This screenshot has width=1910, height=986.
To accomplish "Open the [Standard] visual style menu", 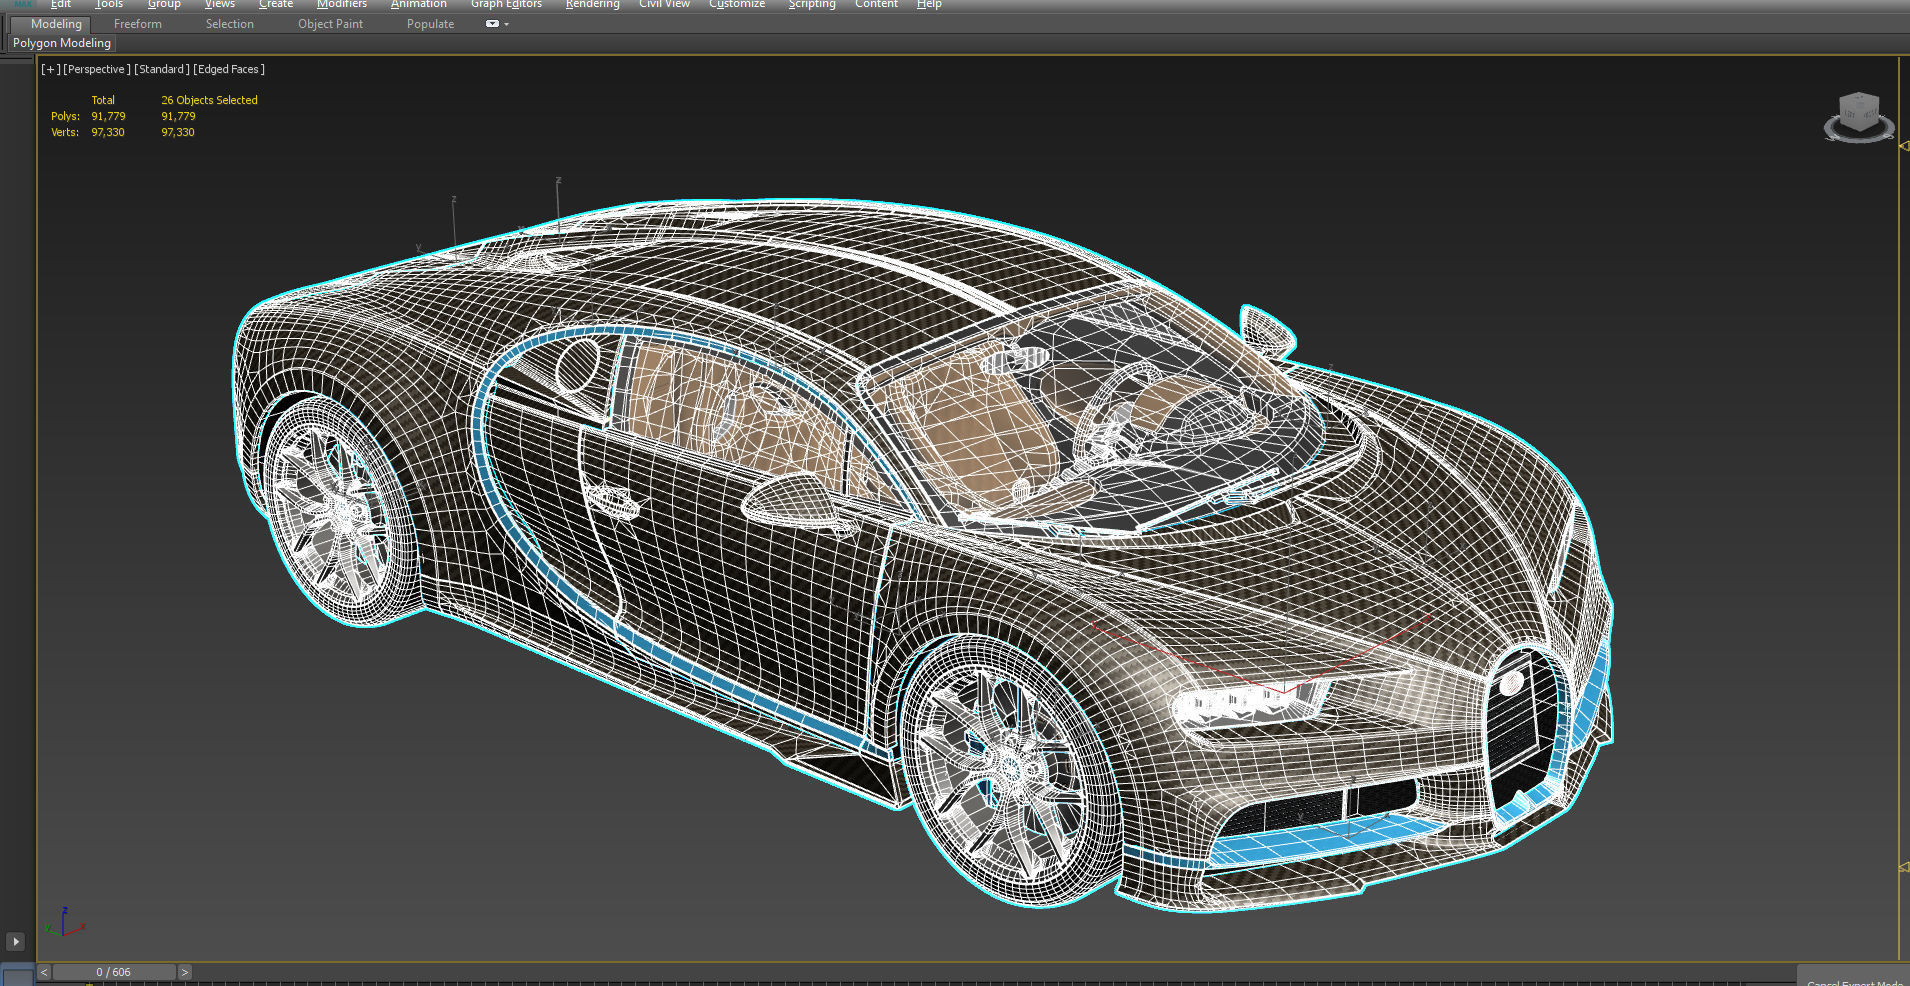I will (161, 69).
